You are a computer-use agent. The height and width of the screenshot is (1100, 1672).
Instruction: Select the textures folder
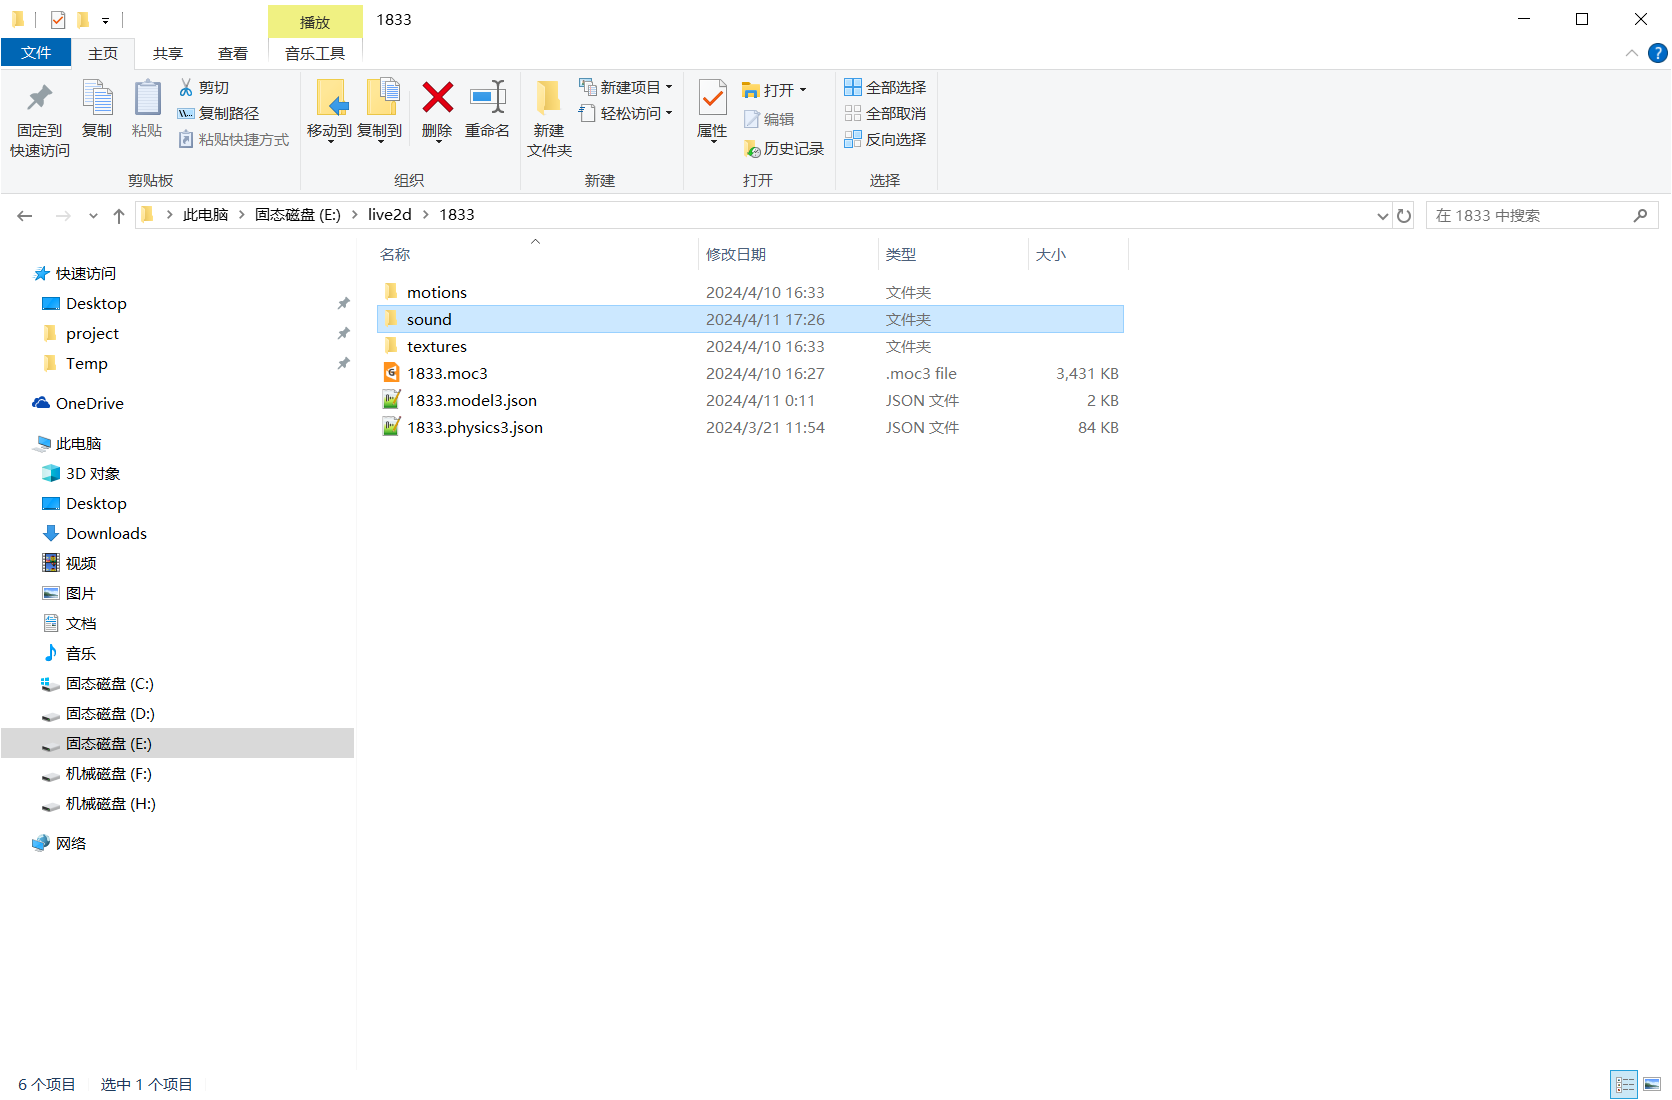point(750,347)
